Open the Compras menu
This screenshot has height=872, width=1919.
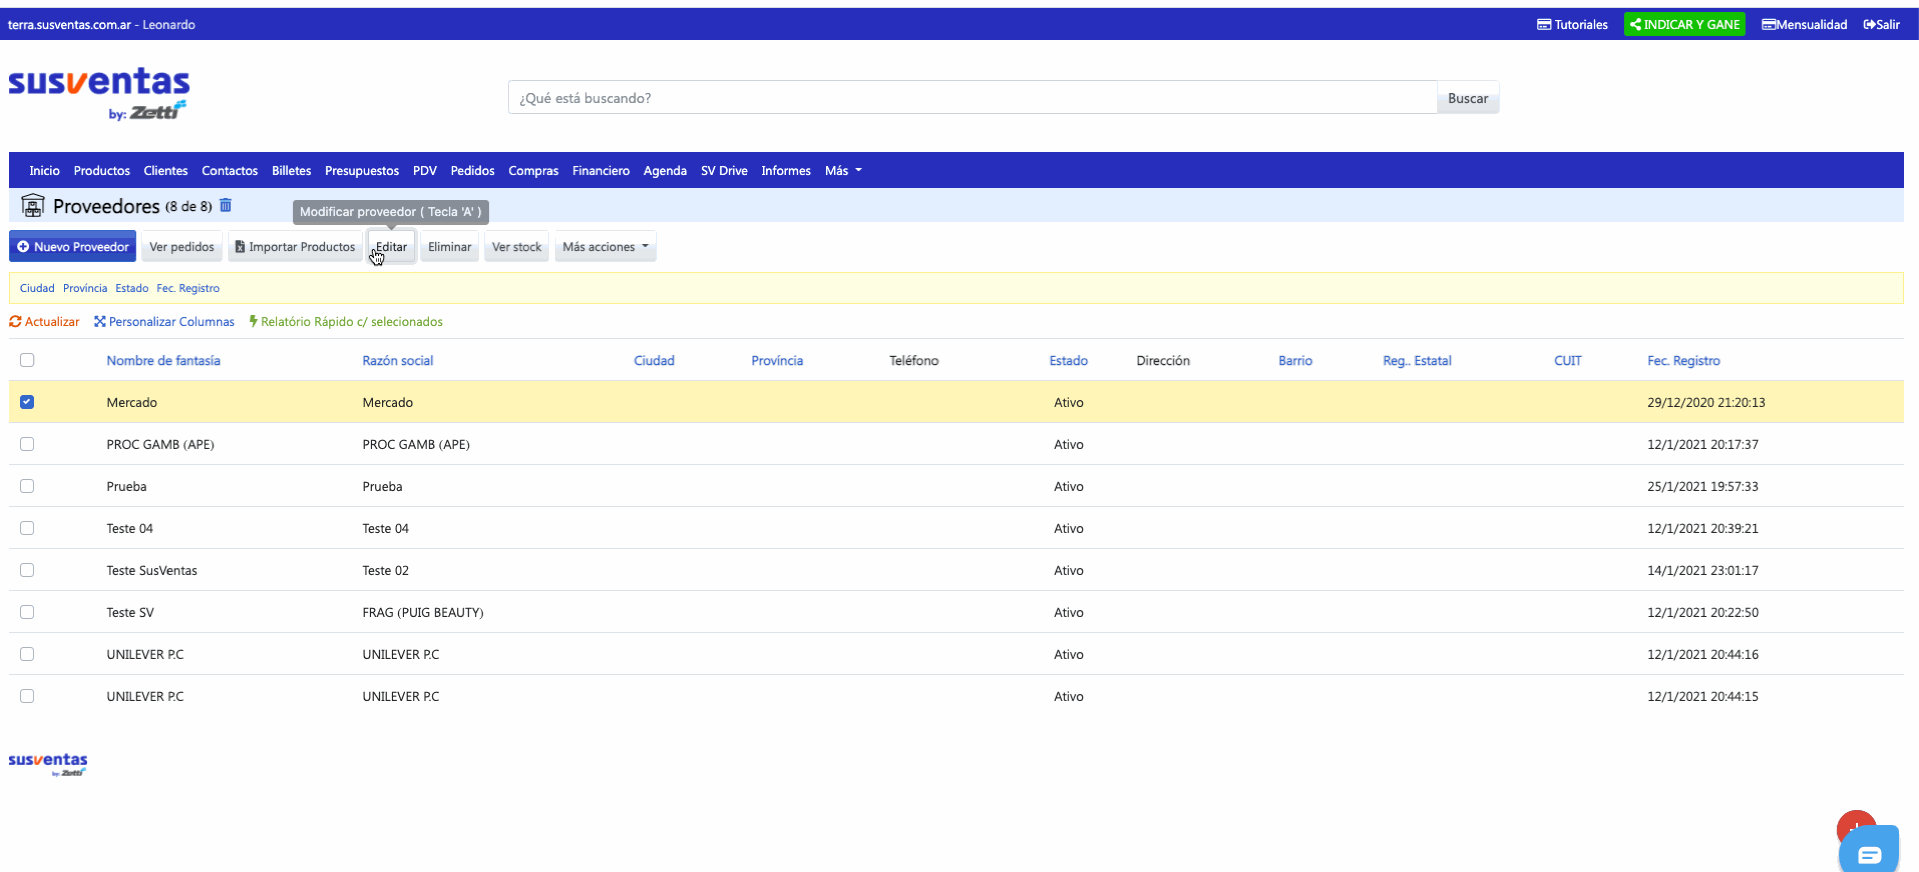533,170
